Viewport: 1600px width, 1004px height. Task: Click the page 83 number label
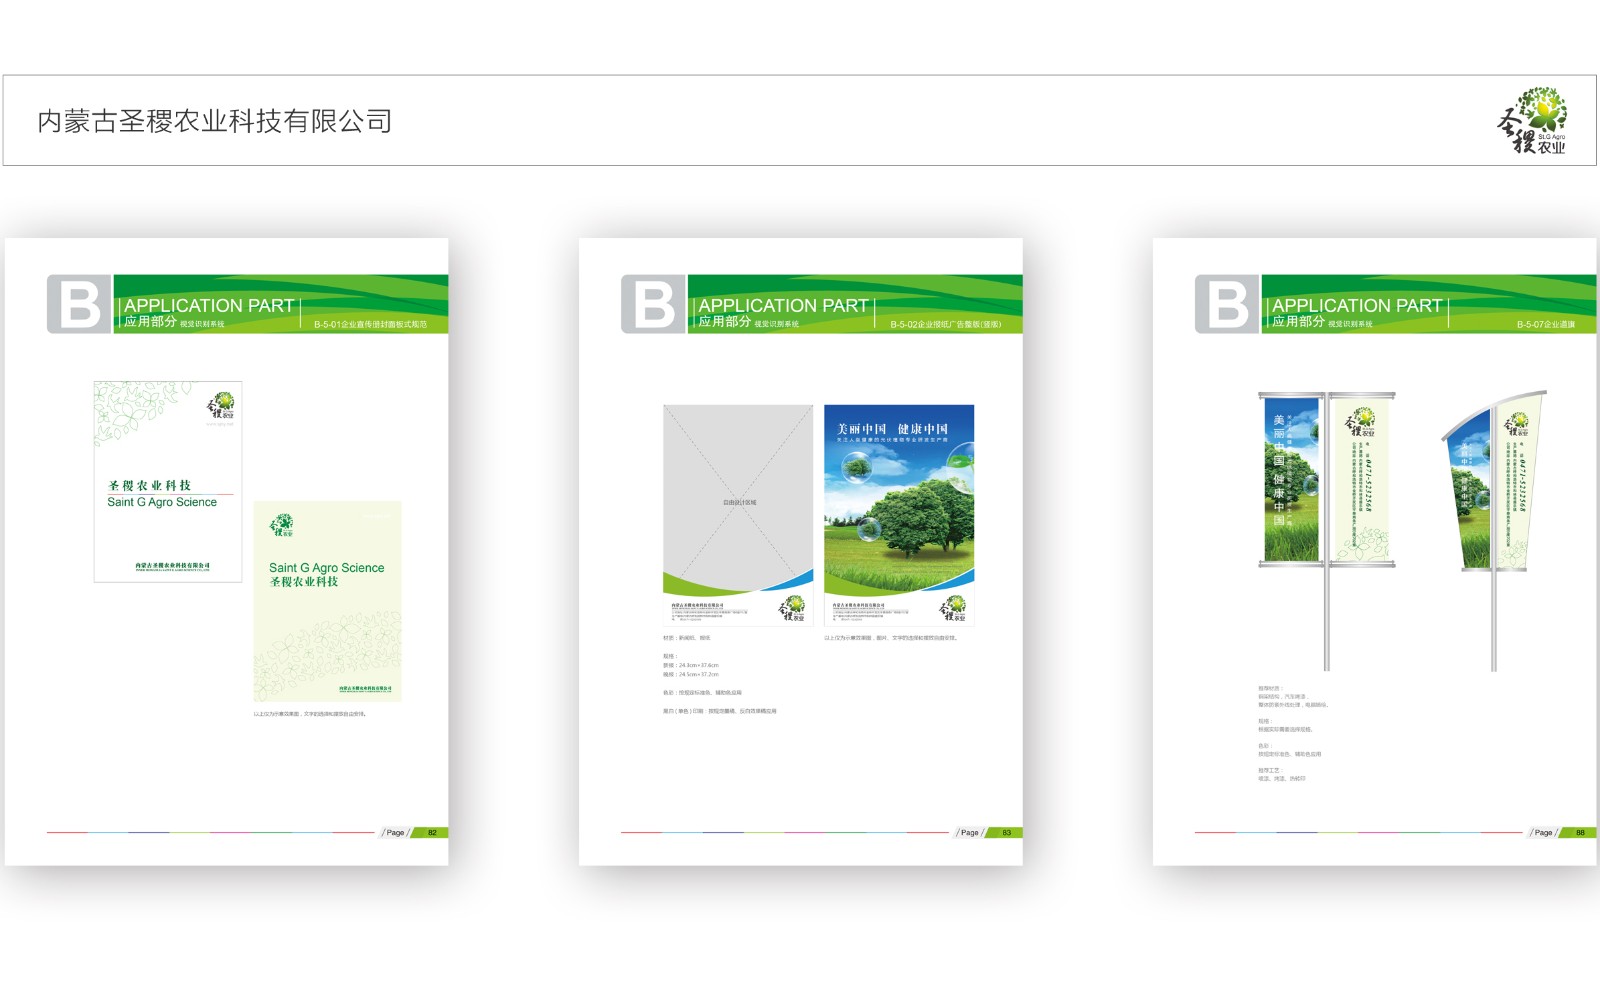coord(1005,832)
